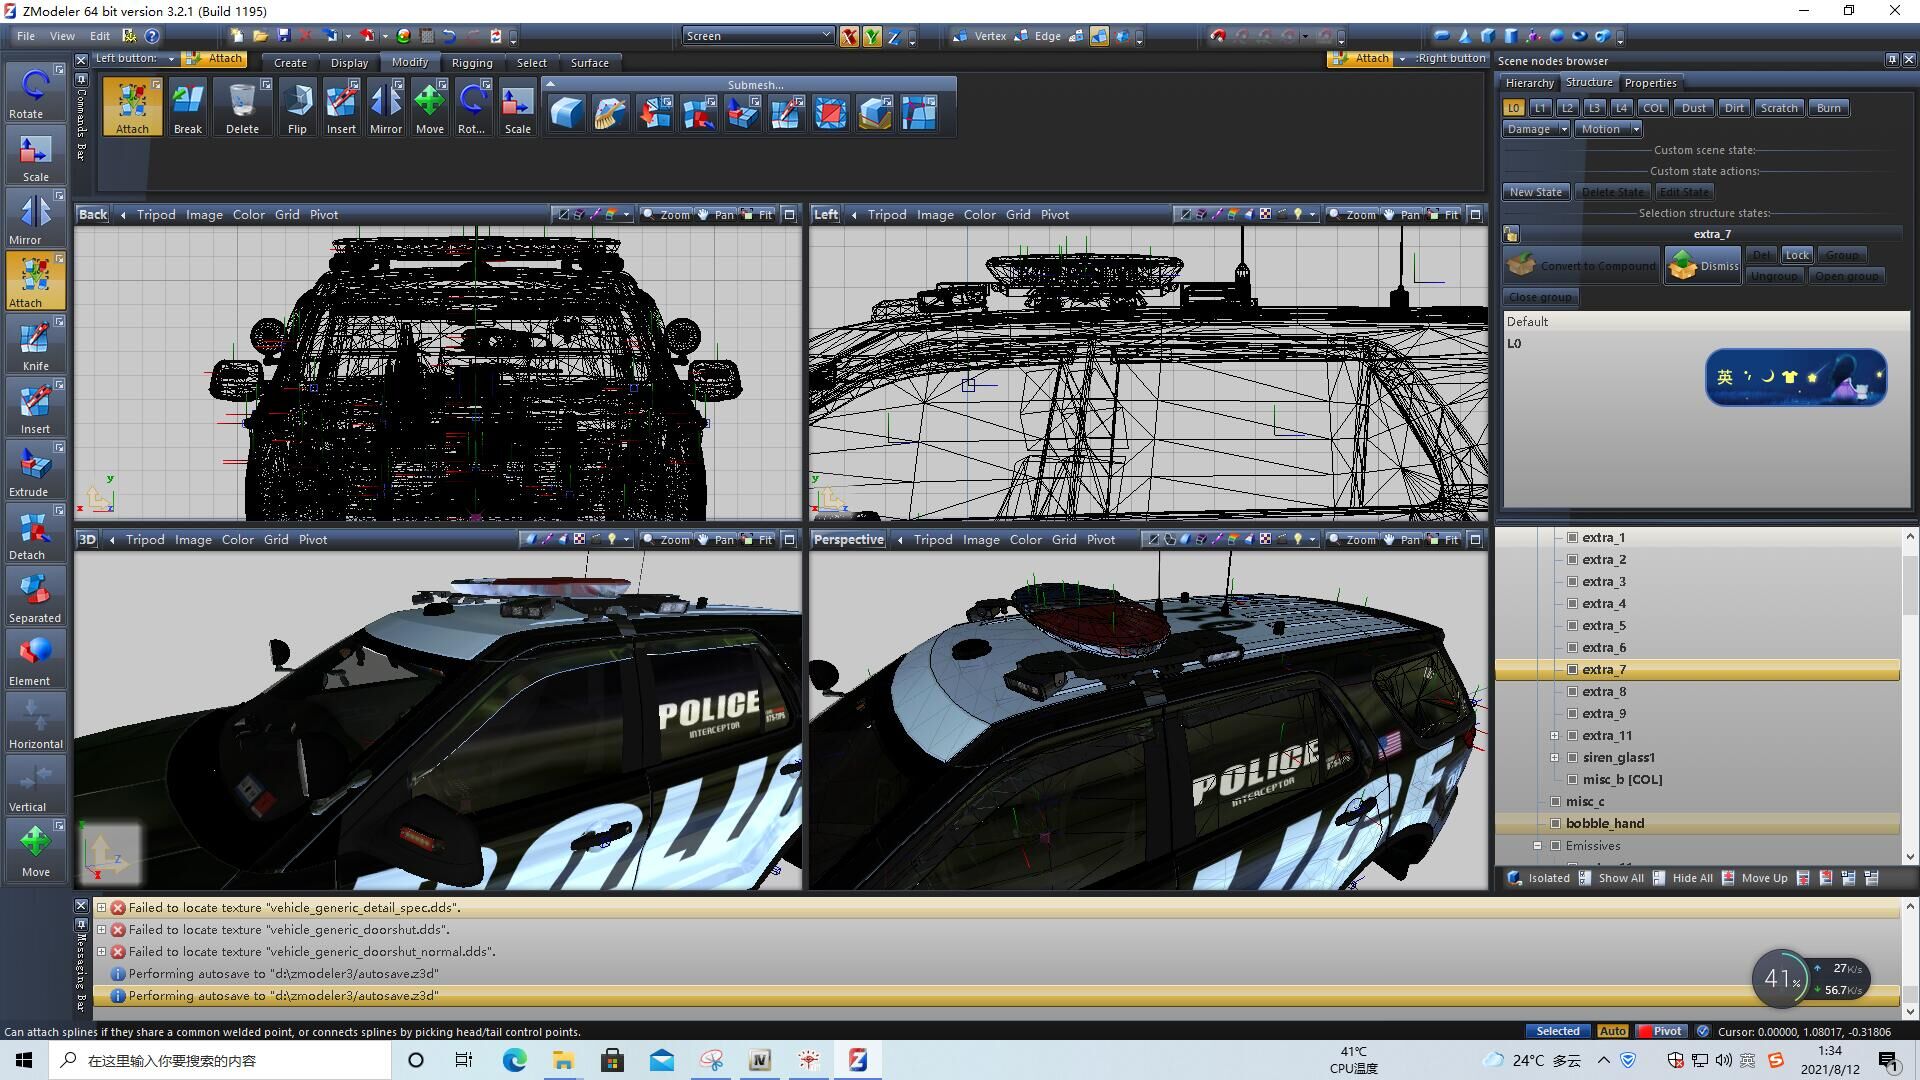Image resolution: width=1920 pixels, height=1080 pixels.
Task: Select the Extrude tool
Action: click(x=35, y=470)
